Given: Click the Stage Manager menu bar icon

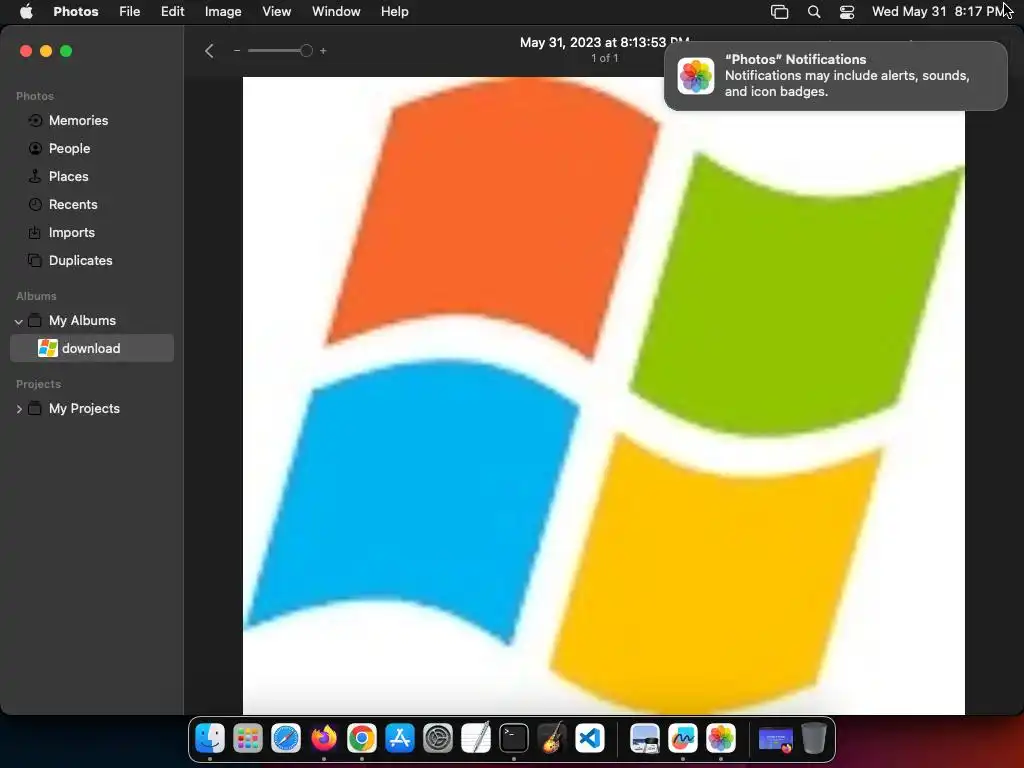Looking at the screenshot, I should (x=779, y=12).
